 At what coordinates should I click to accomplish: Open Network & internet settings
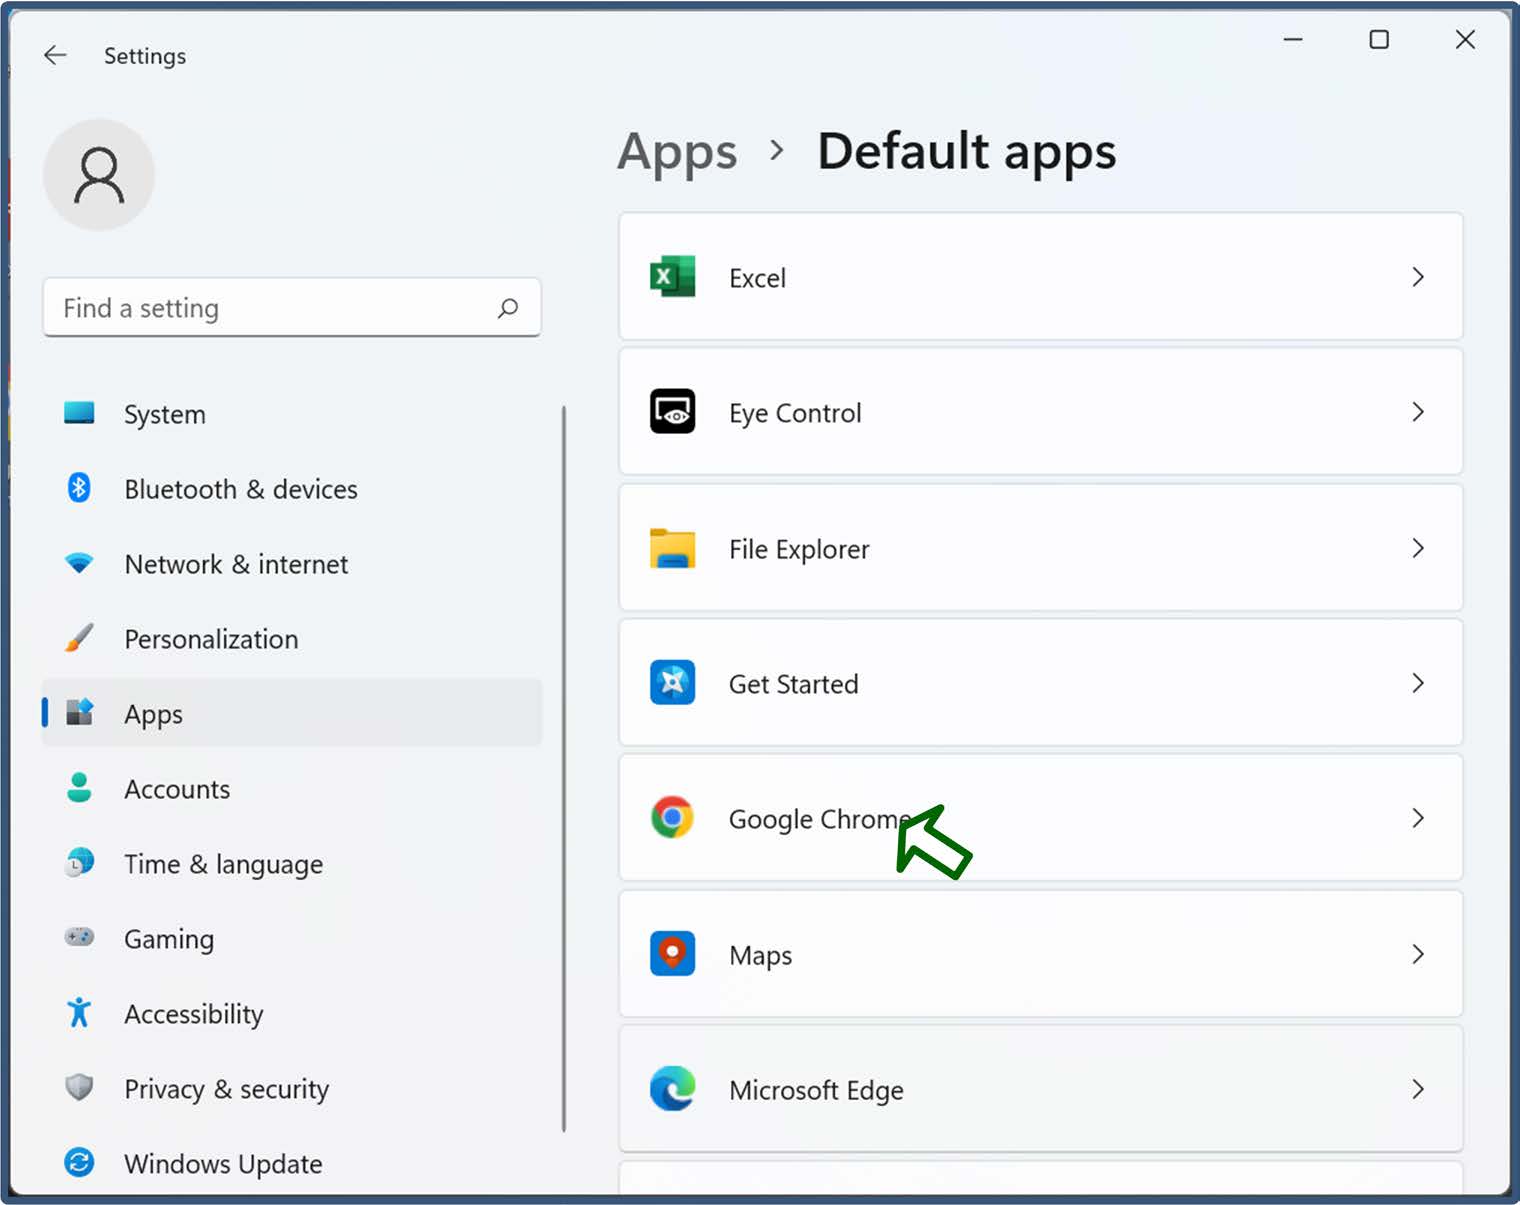[x=236, y=564]
